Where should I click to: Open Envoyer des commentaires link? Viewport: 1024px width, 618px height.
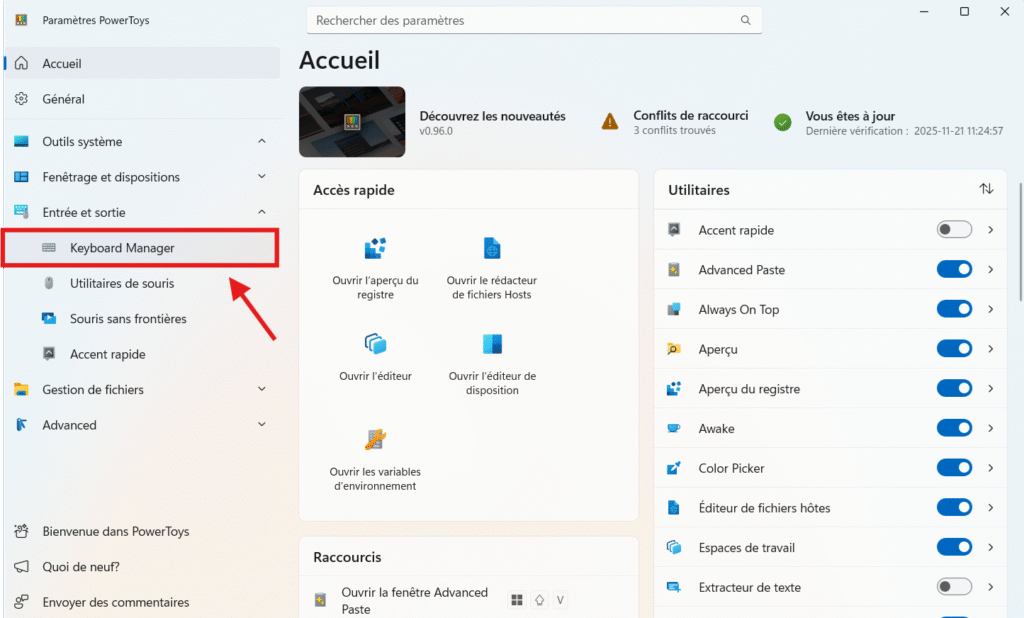(115, 602)
